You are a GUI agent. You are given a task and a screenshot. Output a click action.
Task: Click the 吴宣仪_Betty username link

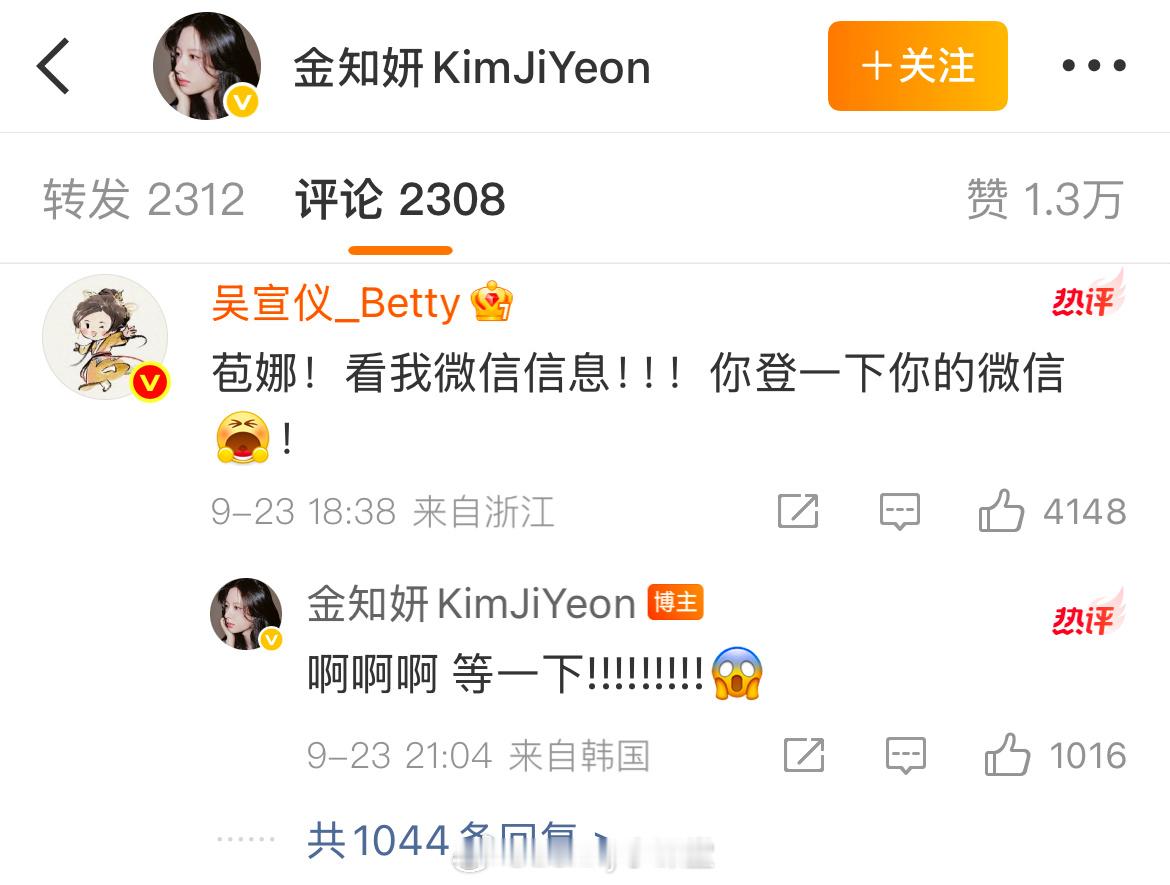point(336,303)
